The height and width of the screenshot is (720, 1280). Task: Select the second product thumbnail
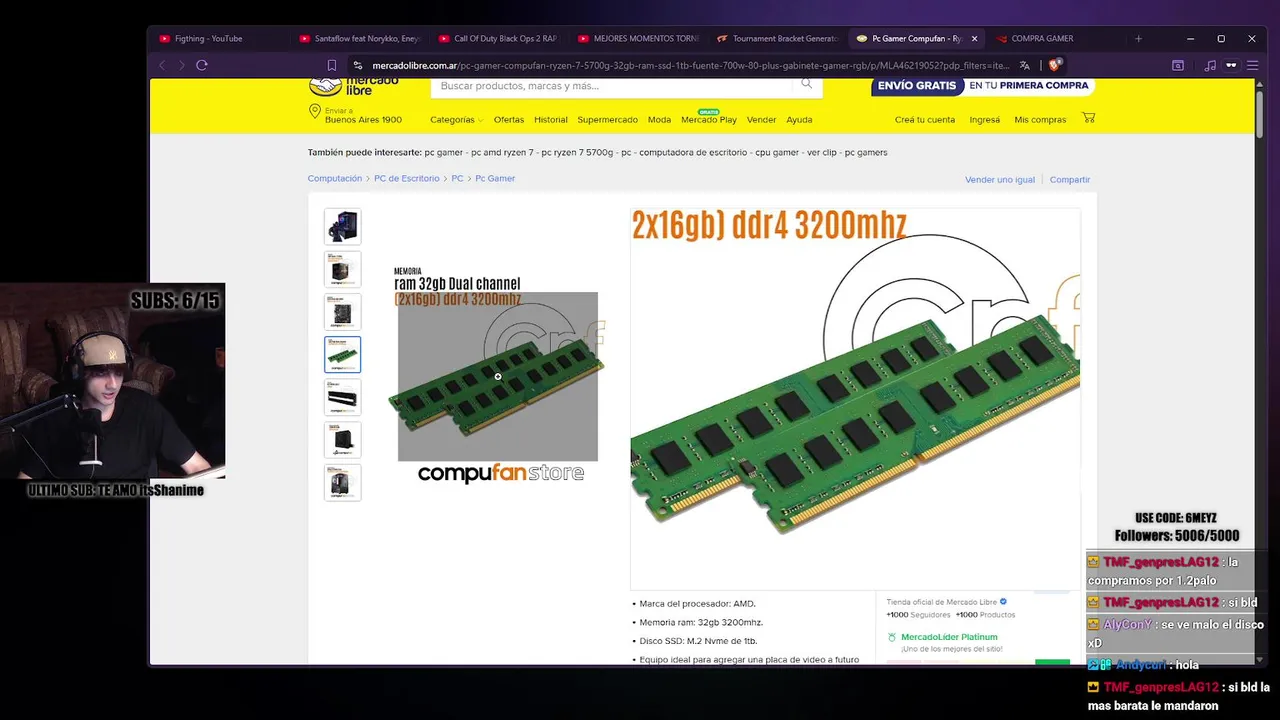tap(342, 270)
